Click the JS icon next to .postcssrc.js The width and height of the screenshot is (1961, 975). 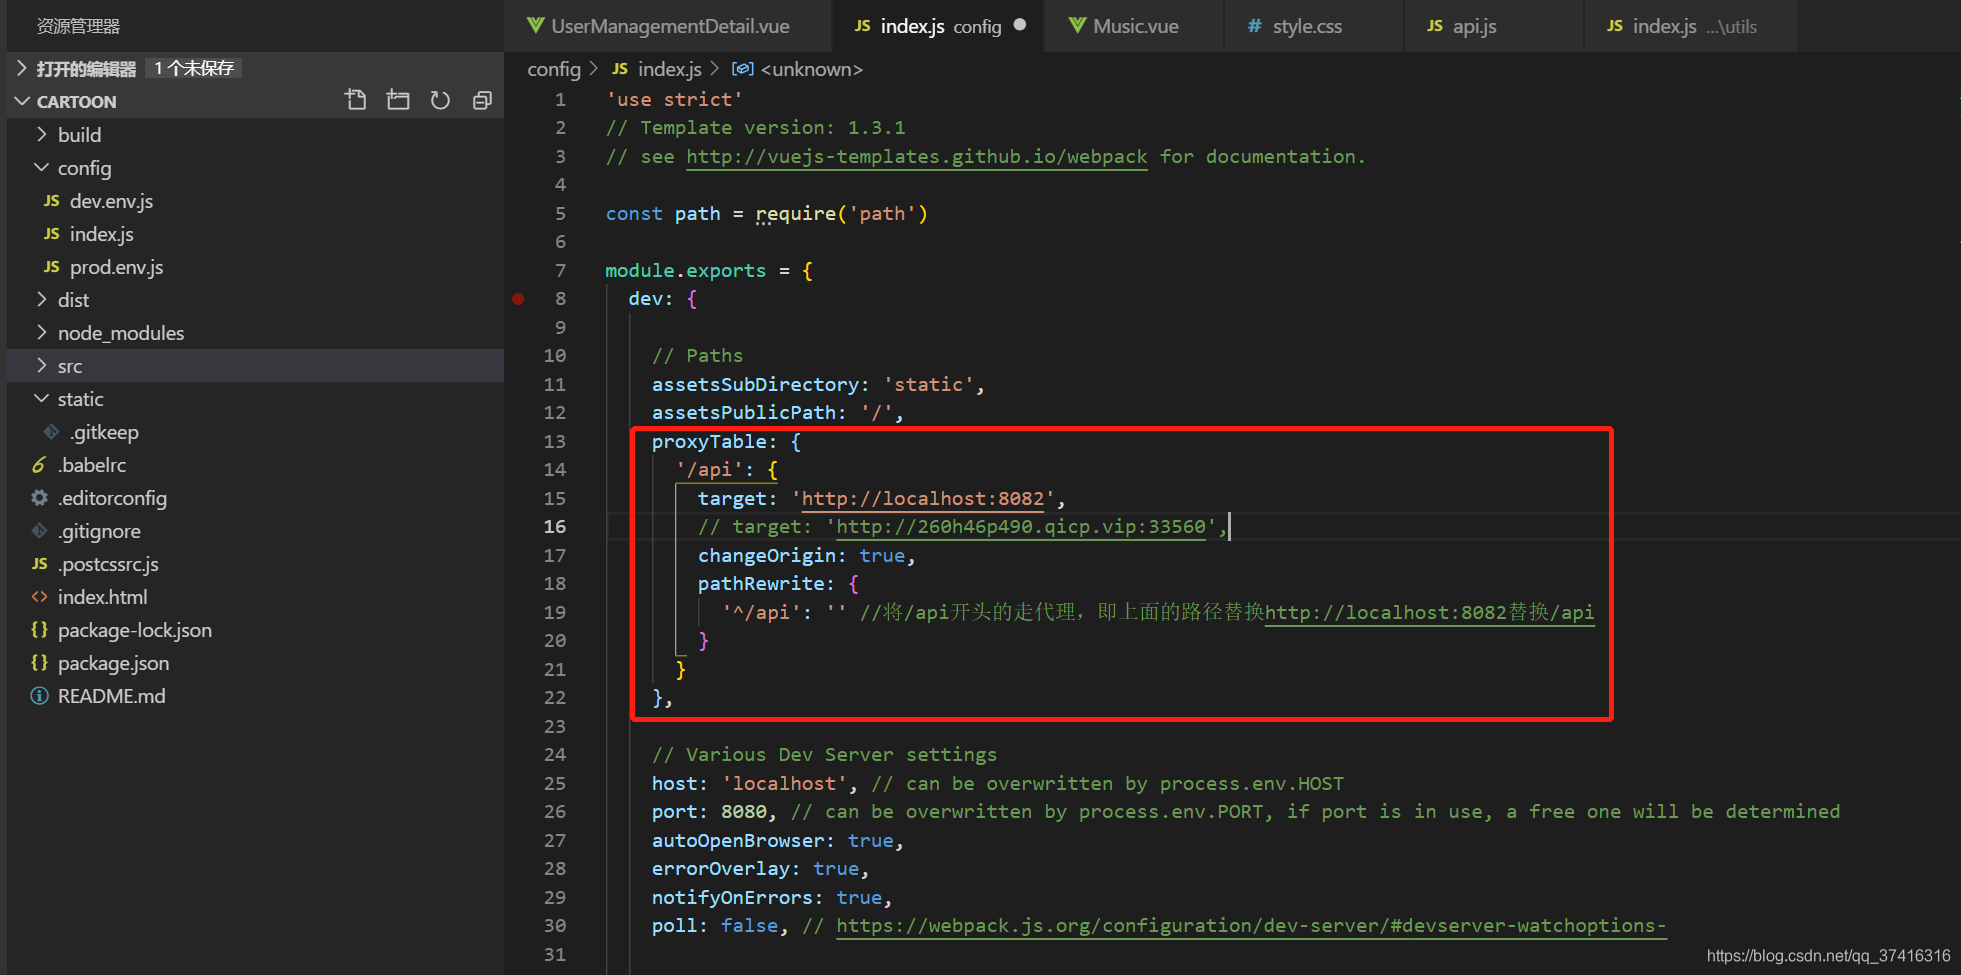click(x=39, y=564)
